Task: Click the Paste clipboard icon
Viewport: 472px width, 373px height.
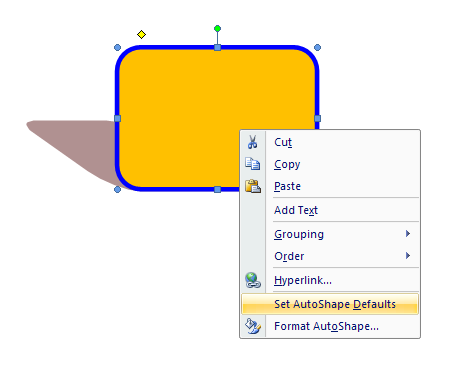Action: tap(253, 186)
